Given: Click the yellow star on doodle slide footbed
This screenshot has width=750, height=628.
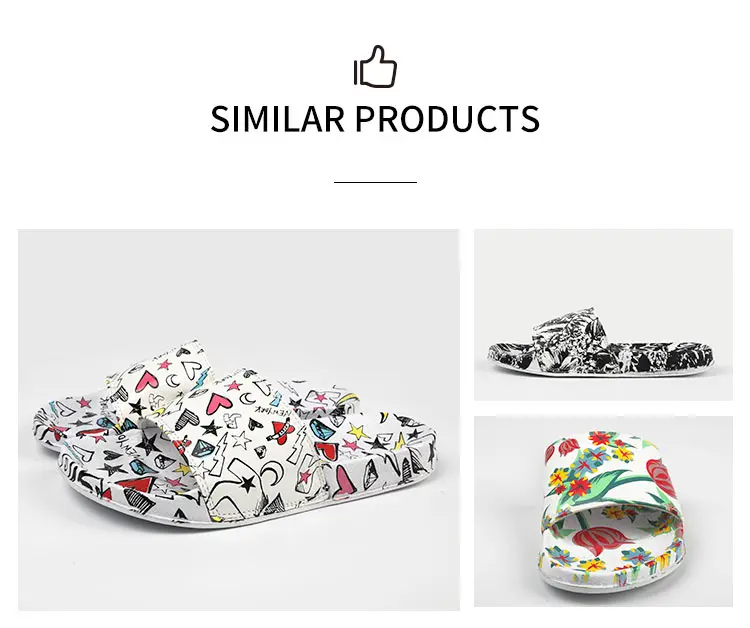Looking at the screenshot, I should tap(359, 432).
